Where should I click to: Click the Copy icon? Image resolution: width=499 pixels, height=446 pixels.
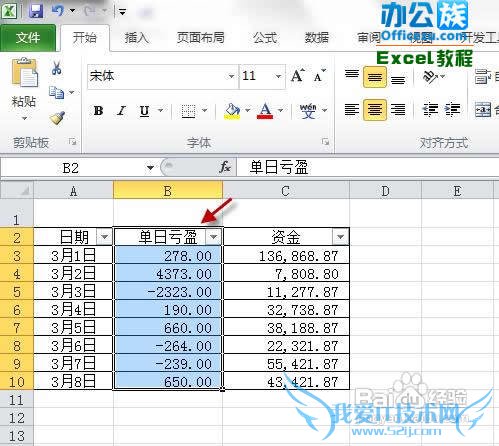click(56, 92)
